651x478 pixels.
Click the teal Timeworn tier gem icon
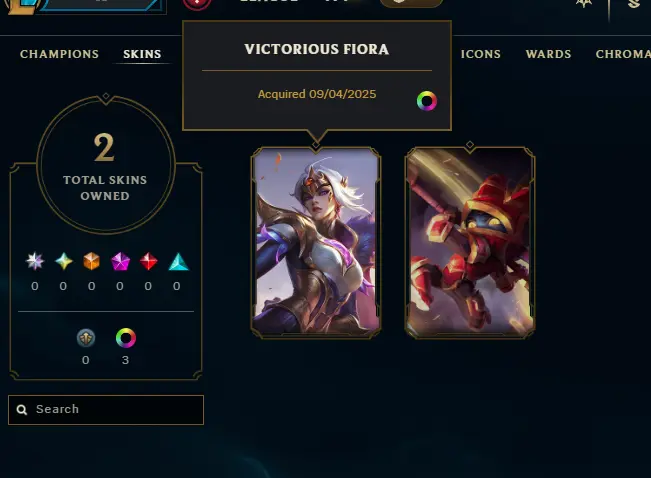point(179,262)
